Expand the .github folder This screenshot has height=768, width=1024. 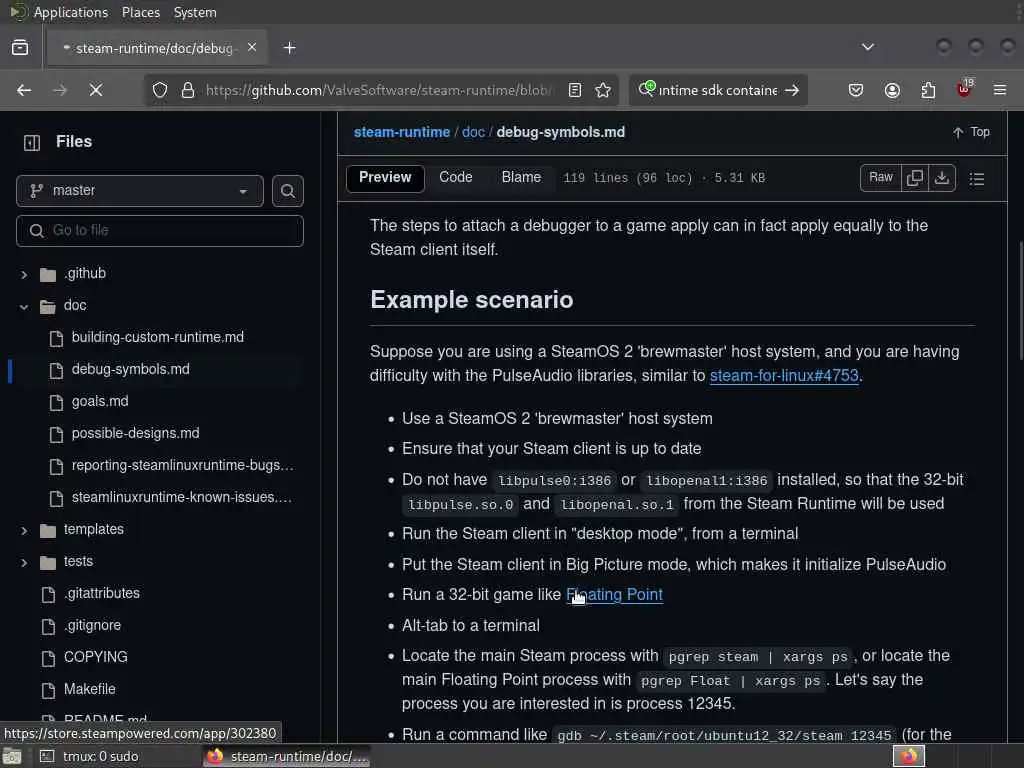click(x=24, y=274)
